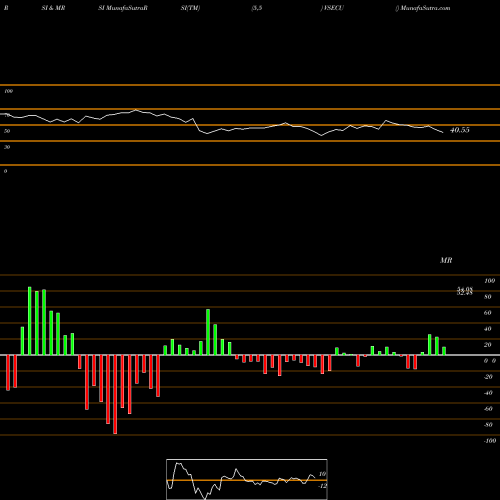Click the -100 label on MR axis
This screenshot has height=500, width=500.
coord(490,441)
